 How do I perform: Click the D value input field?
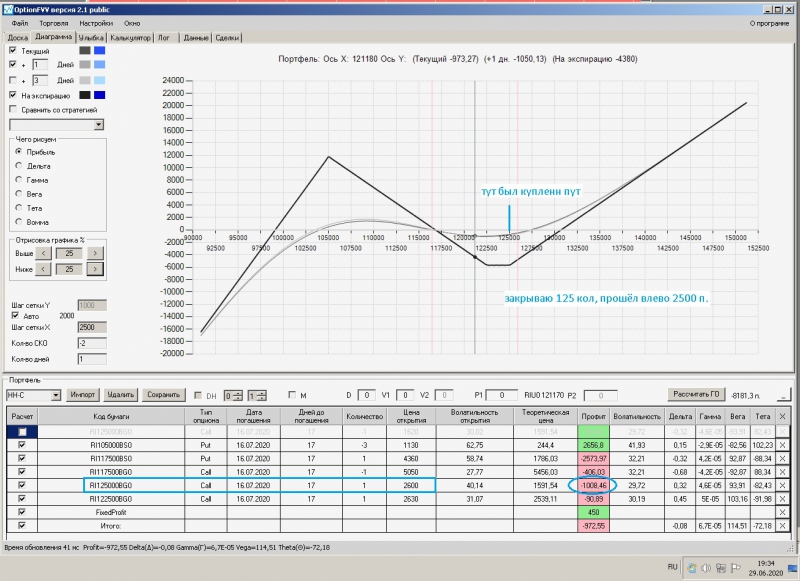(366, 395)
